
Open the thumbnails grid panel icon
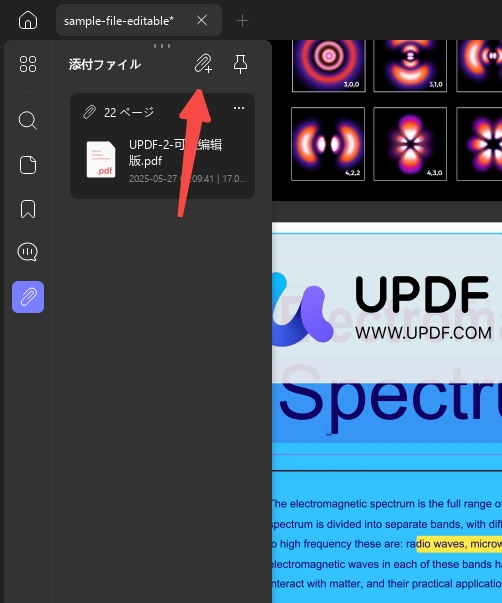point(28,64)
